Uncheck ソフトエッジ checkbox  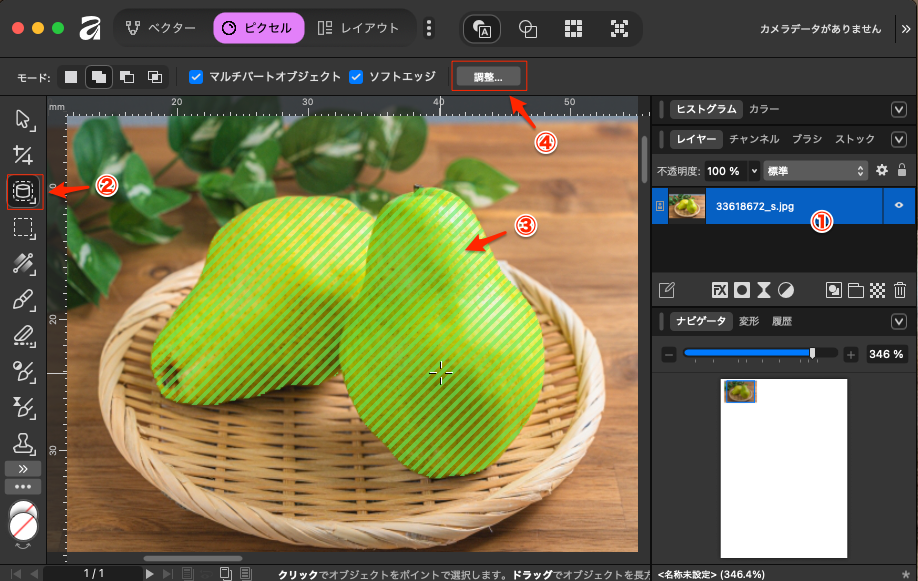point(357,77)
